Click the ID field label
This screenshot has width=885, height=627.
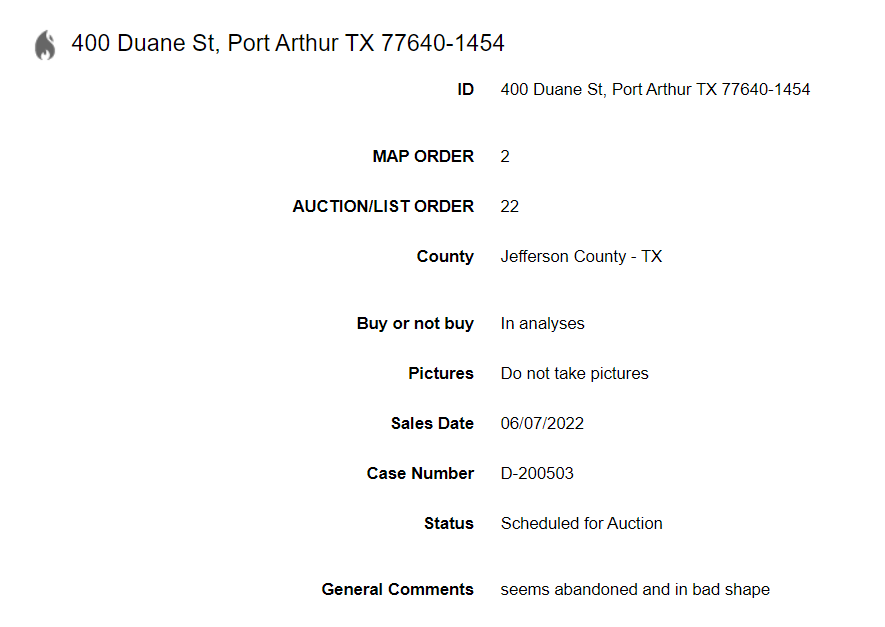coord(466,89)
